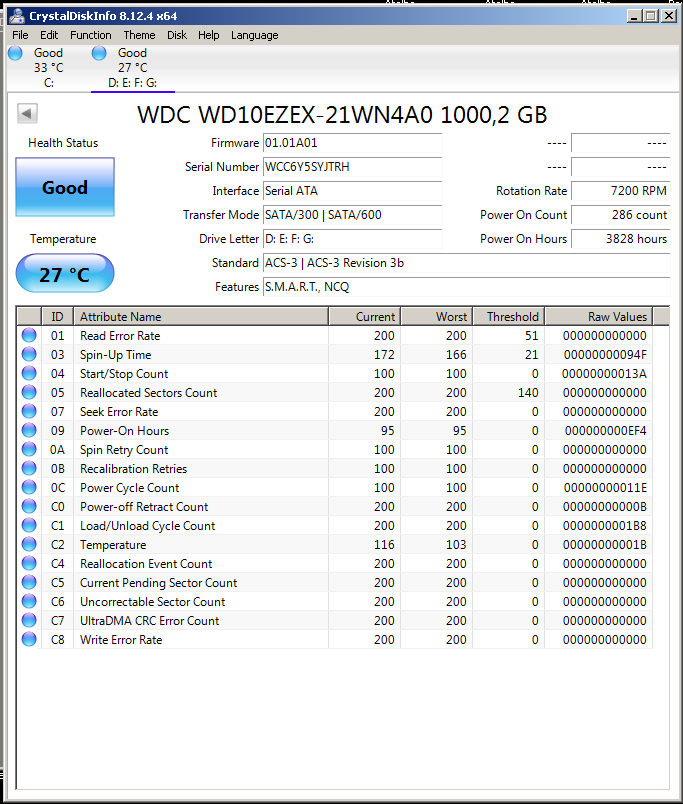Image resolution: width=683 pixels, height=804 pixels.
Task: Click the Features field S.M.A.R.T., NCQ
Action: pyautogui.click(x=467, y=287)
